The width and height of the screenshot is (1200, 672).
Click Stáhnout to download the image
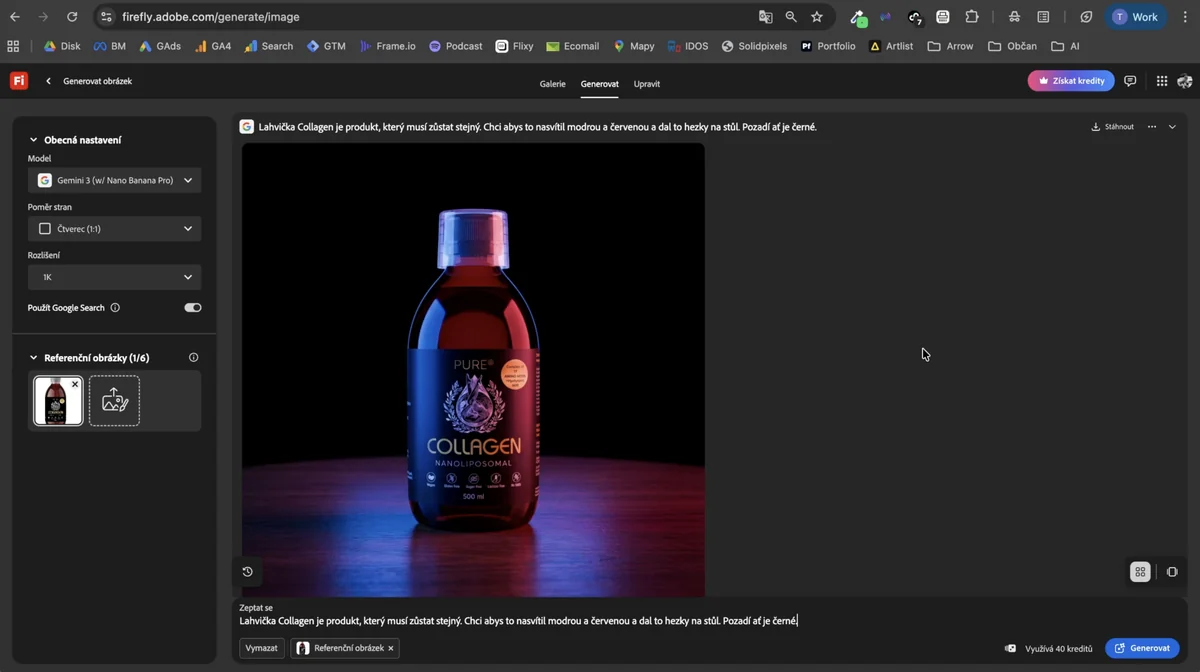pyautogui.click(x=1112, y=127)
